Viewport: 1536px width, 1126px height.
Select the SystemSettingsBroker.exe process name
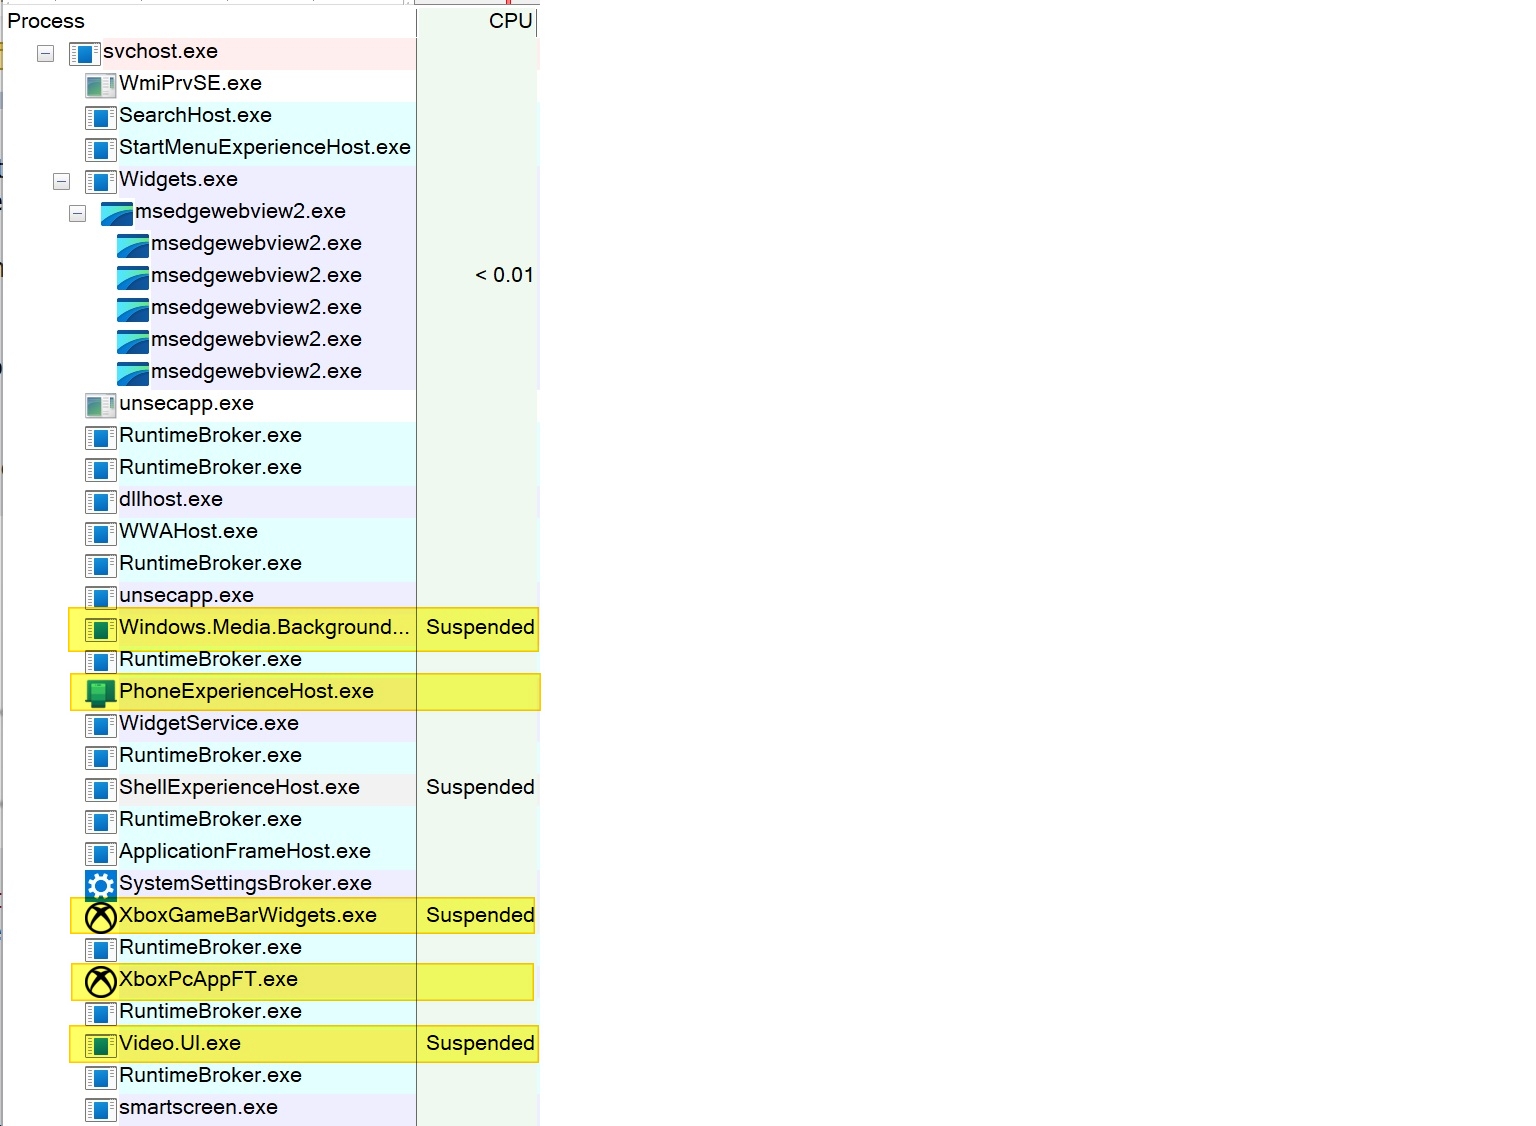tap(245, 883)
